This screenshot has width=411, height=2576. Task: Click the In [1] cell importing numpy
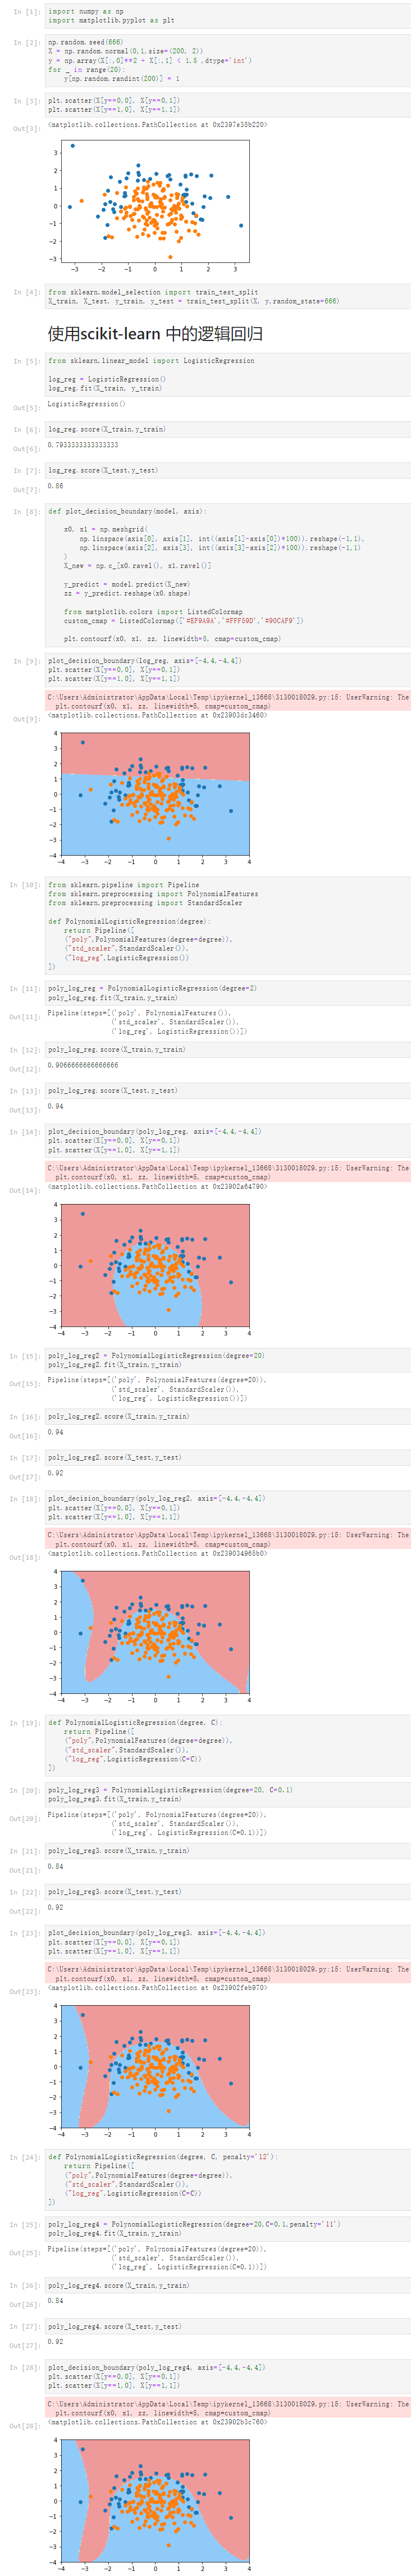tap(228, 16)
